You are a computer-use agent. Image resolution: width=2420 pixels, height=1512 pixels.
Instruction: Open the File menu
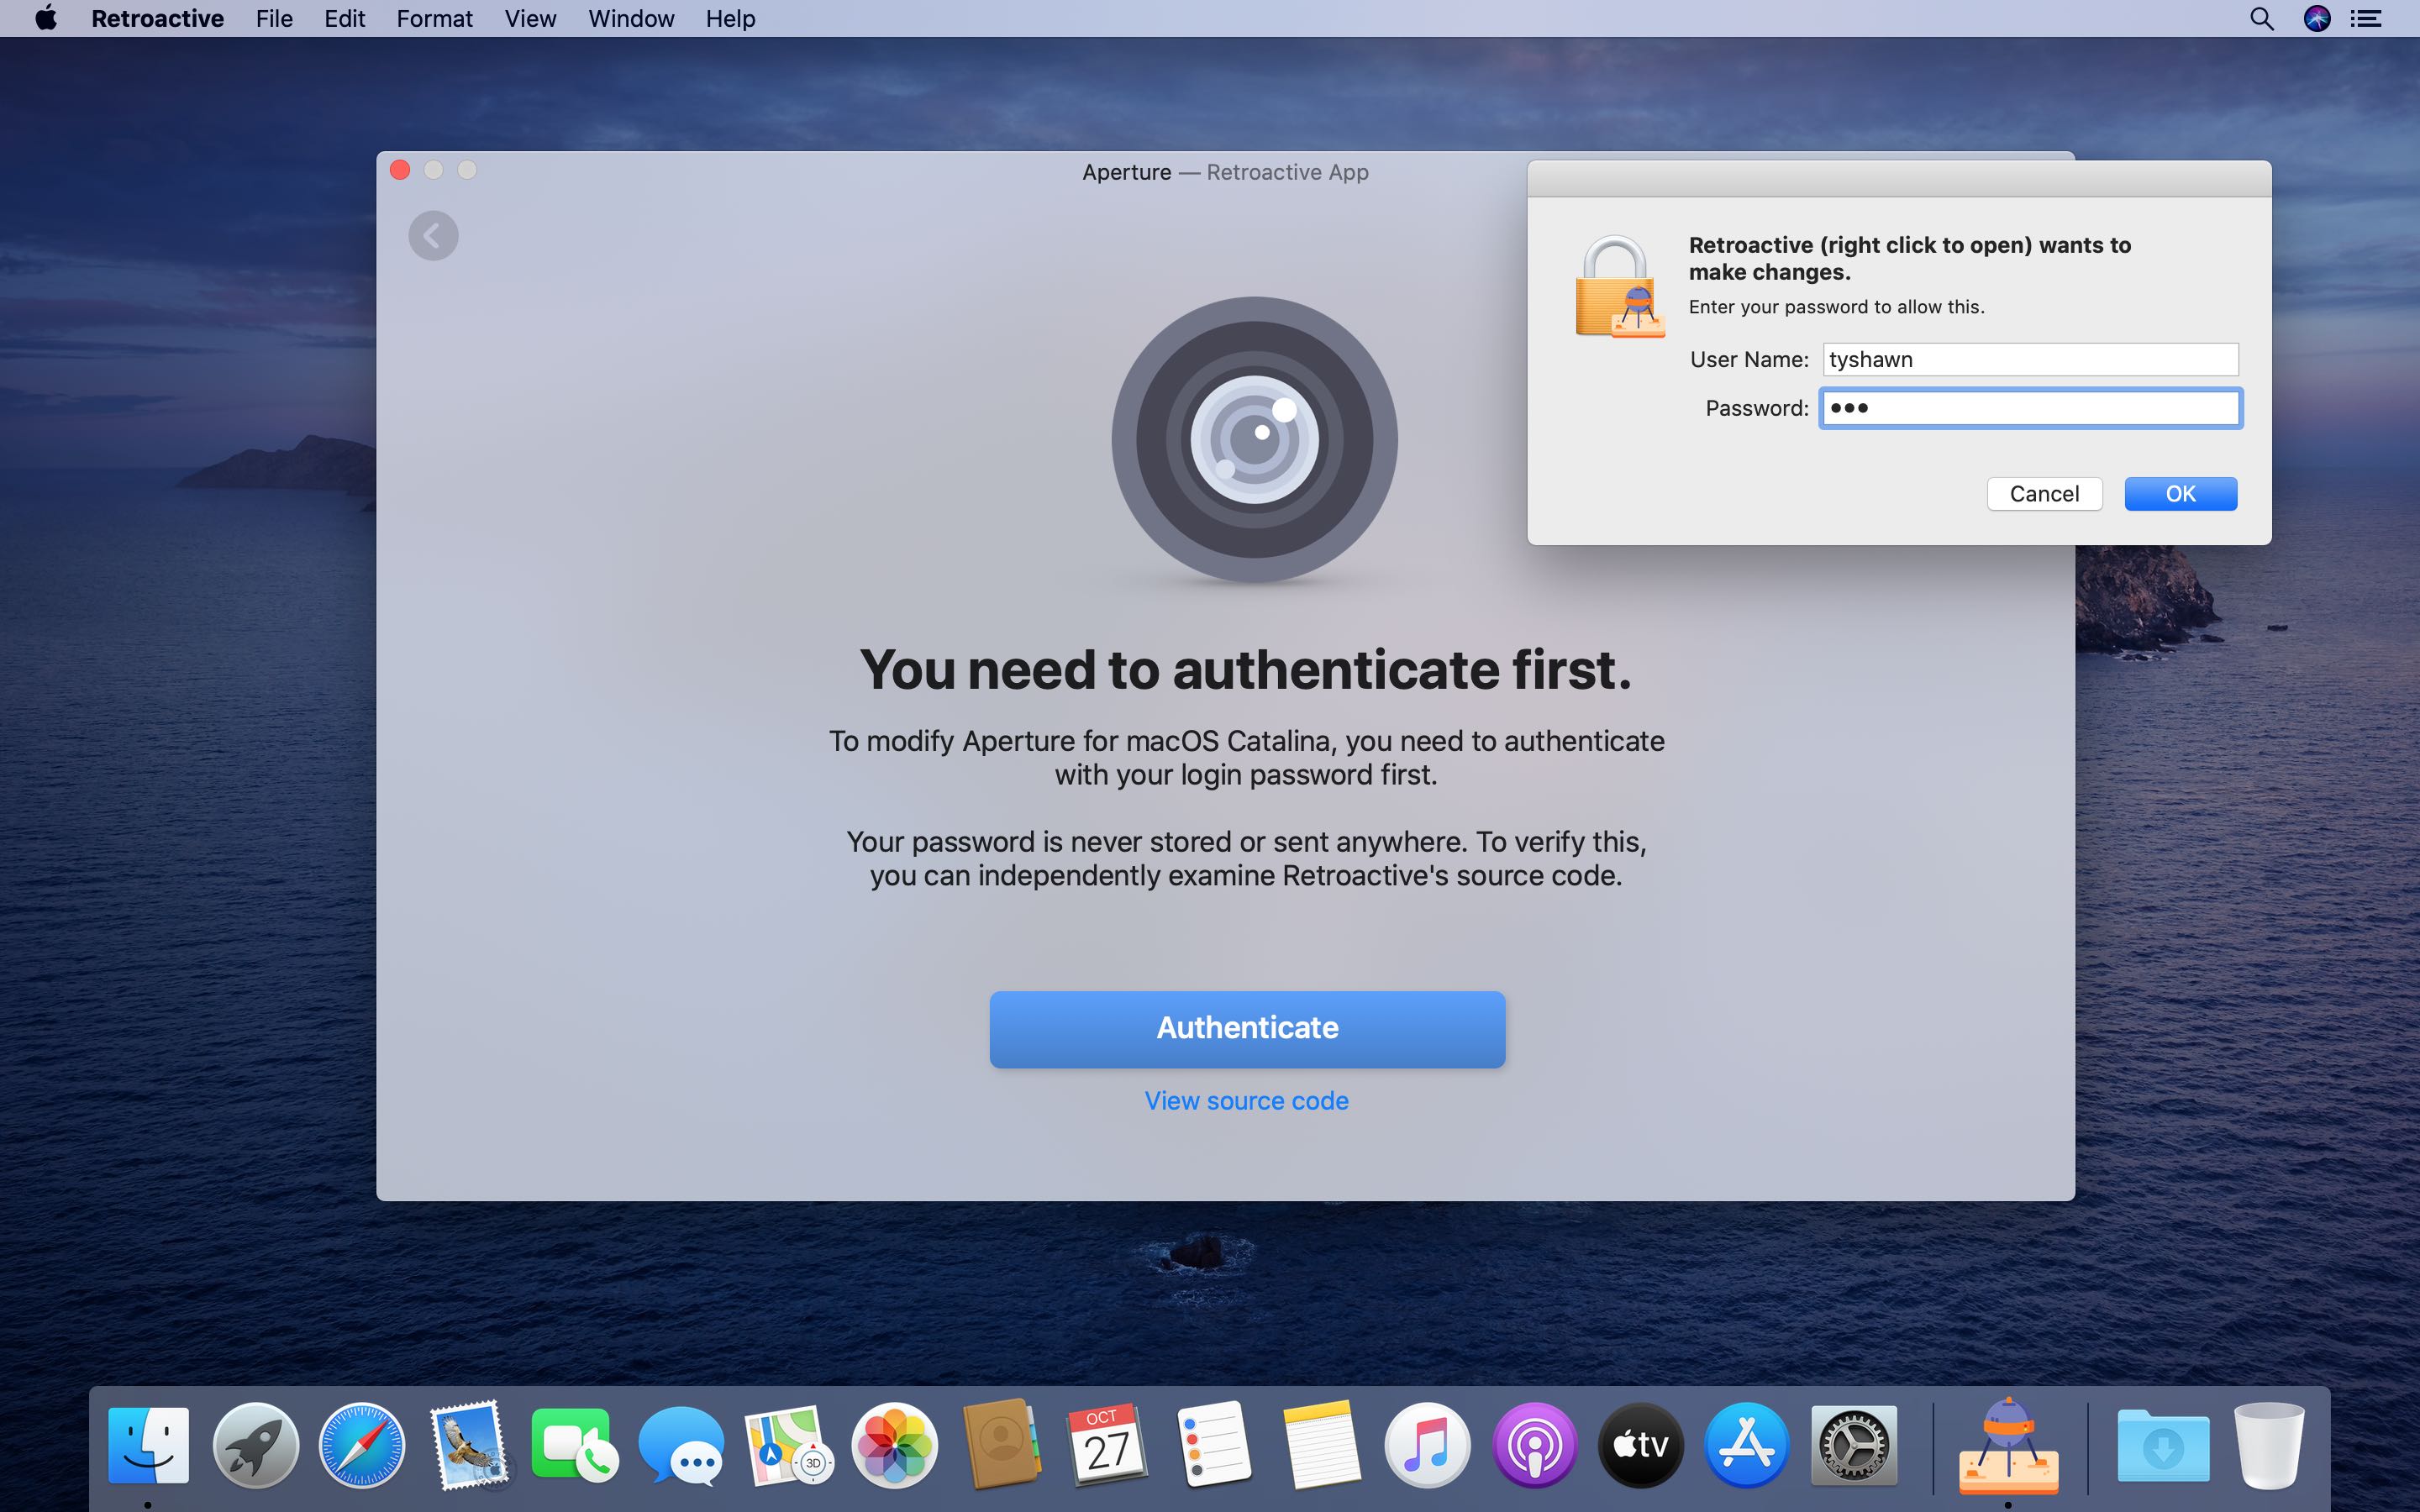point(273,19)
